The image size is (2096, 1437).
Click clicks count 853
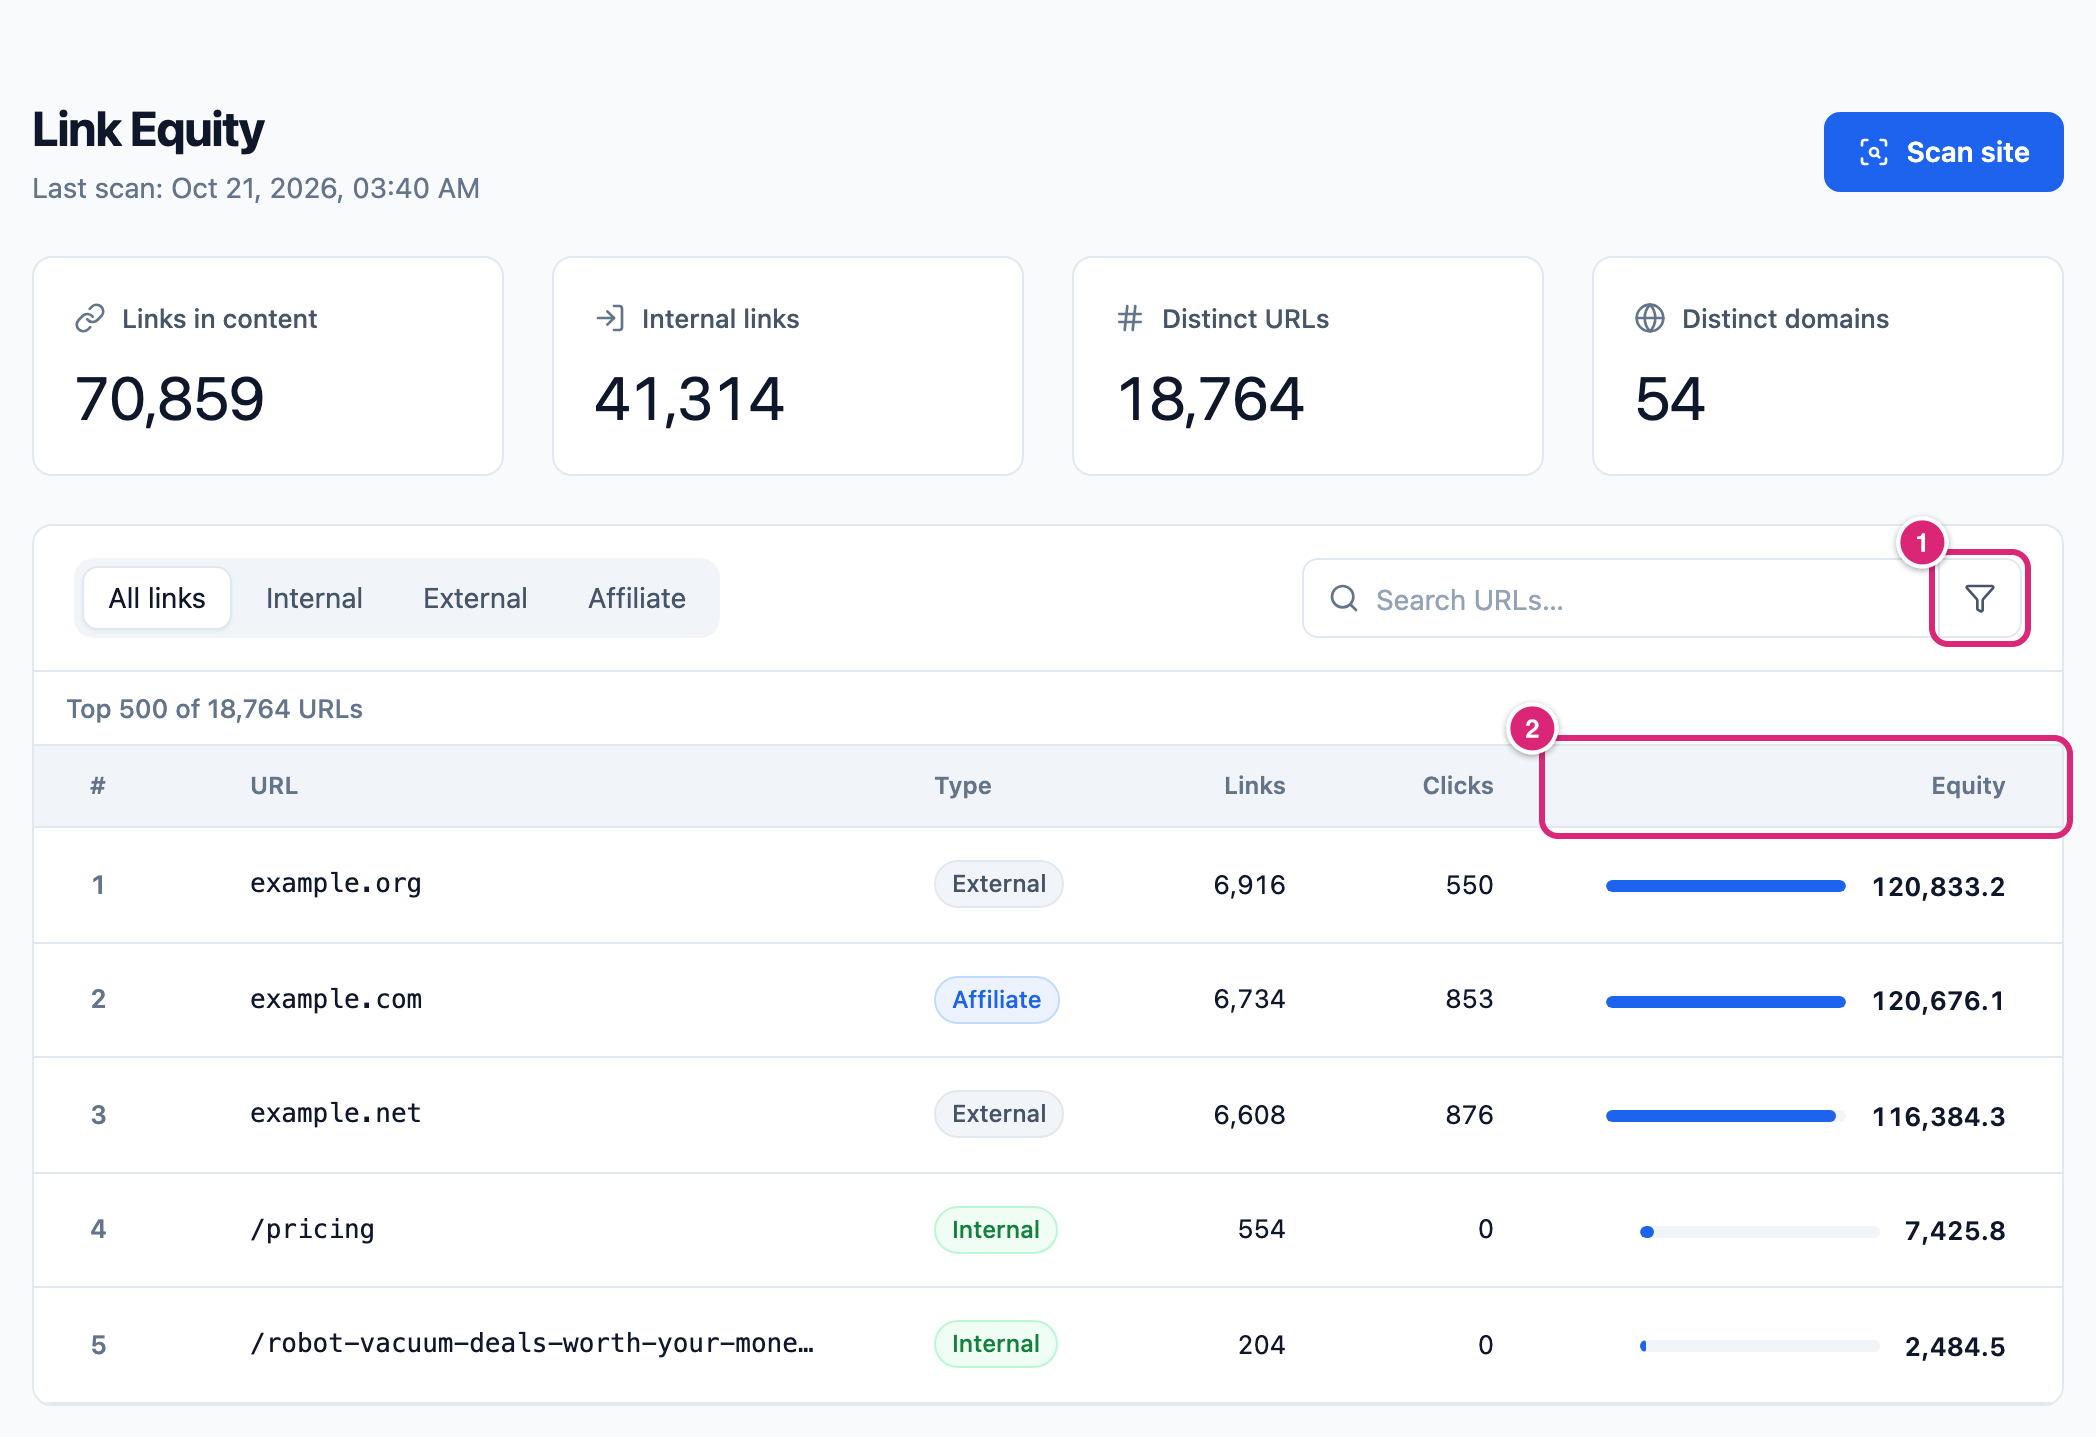[1470, 999]
